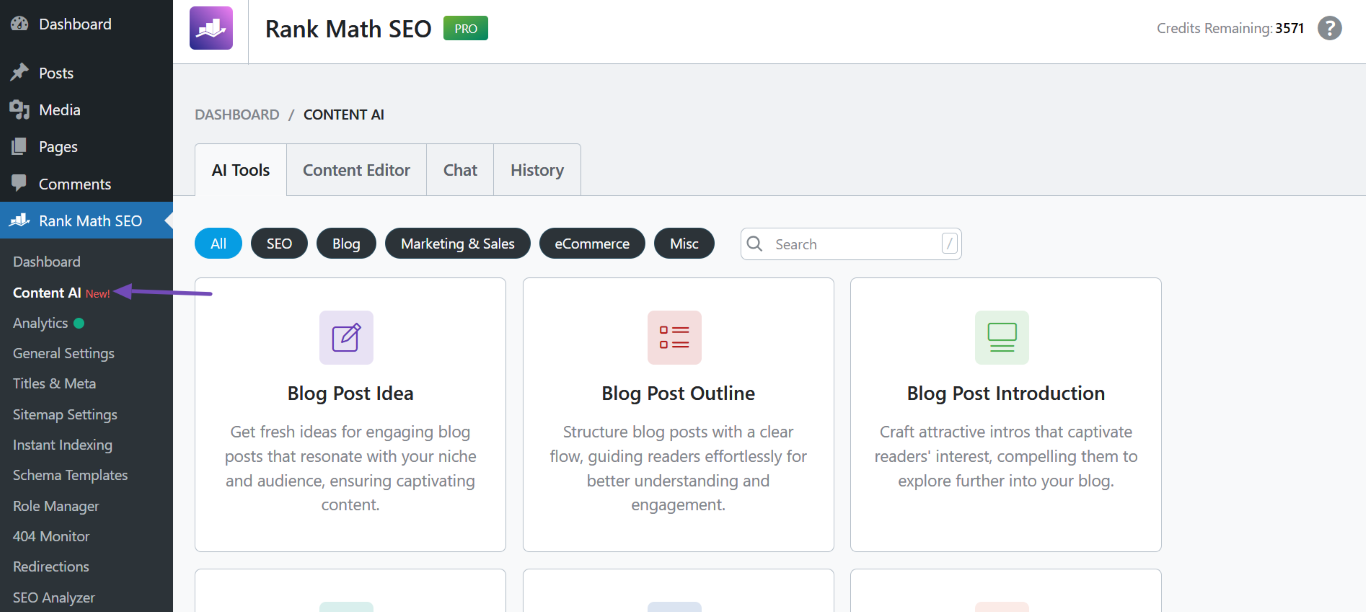This screenshot has width=1366, height=612.
Task: Select the All filter pill
Action: 219,244
